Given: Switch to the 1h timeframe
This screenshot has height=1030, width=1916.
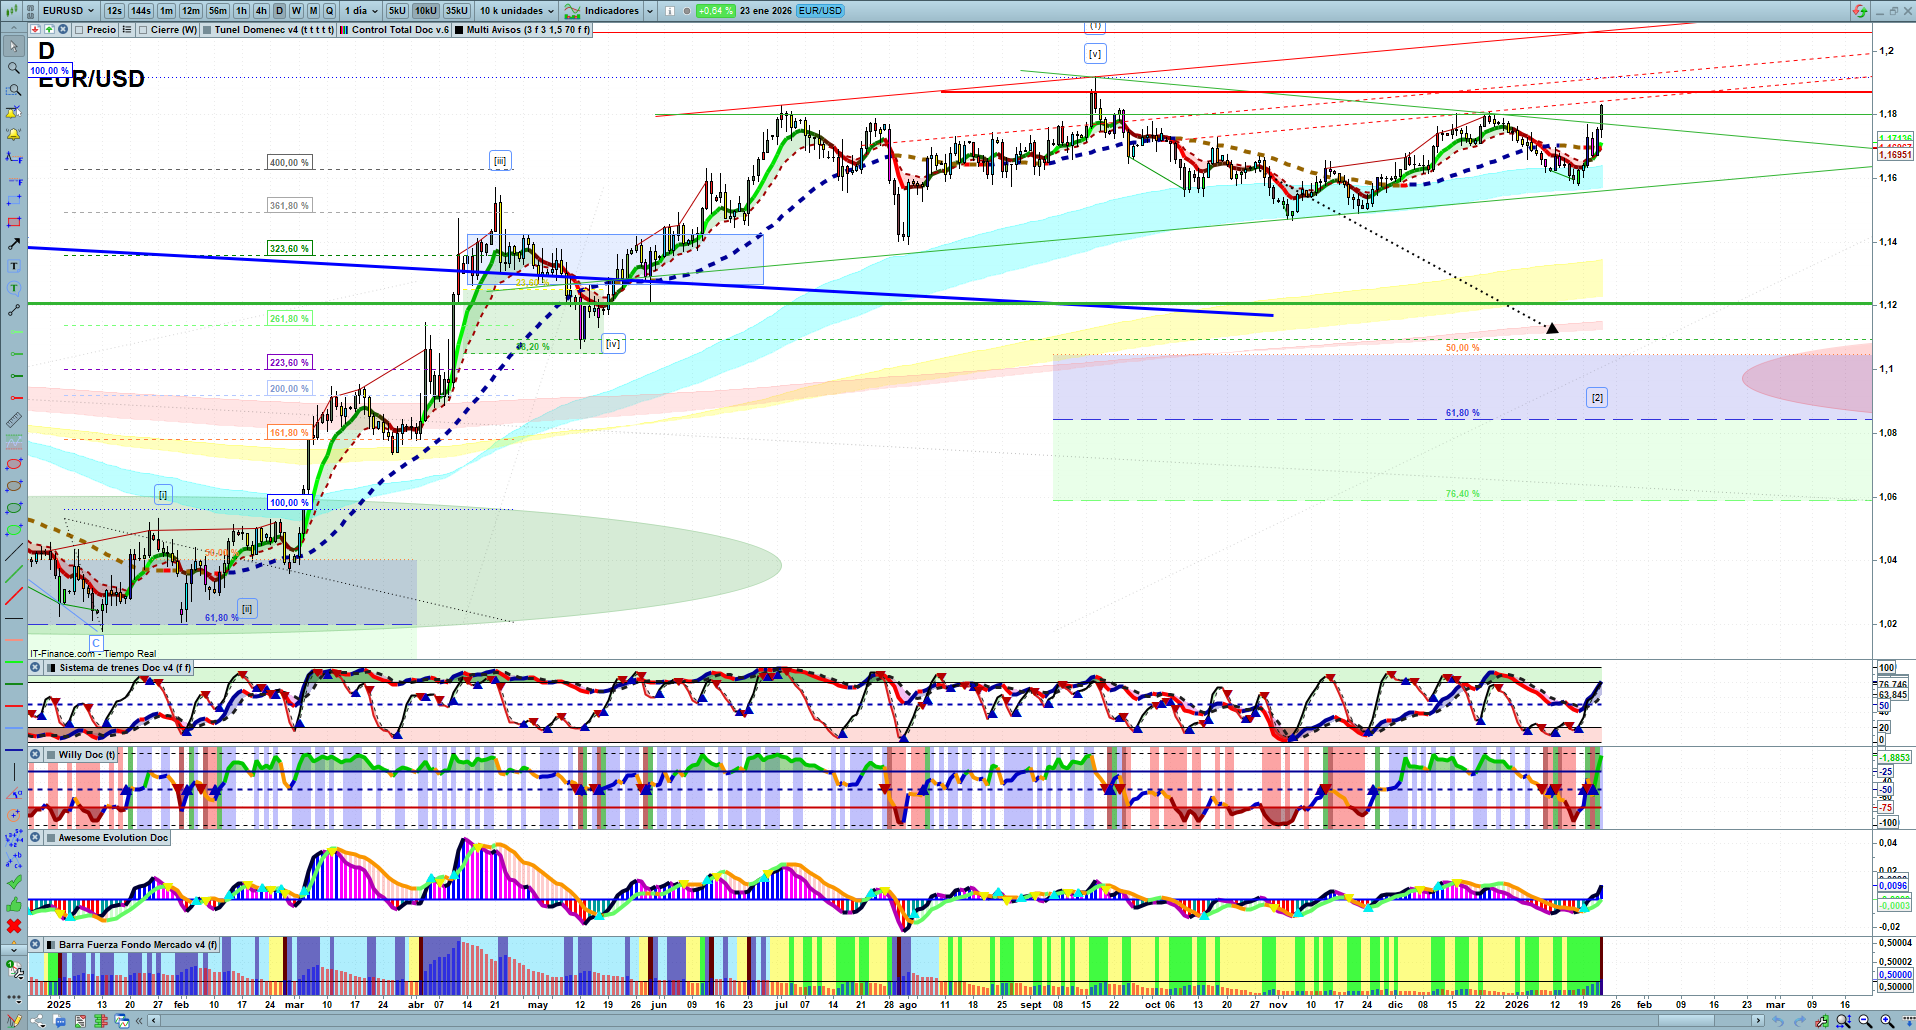Looking at the screenshot, I should 241,11.
